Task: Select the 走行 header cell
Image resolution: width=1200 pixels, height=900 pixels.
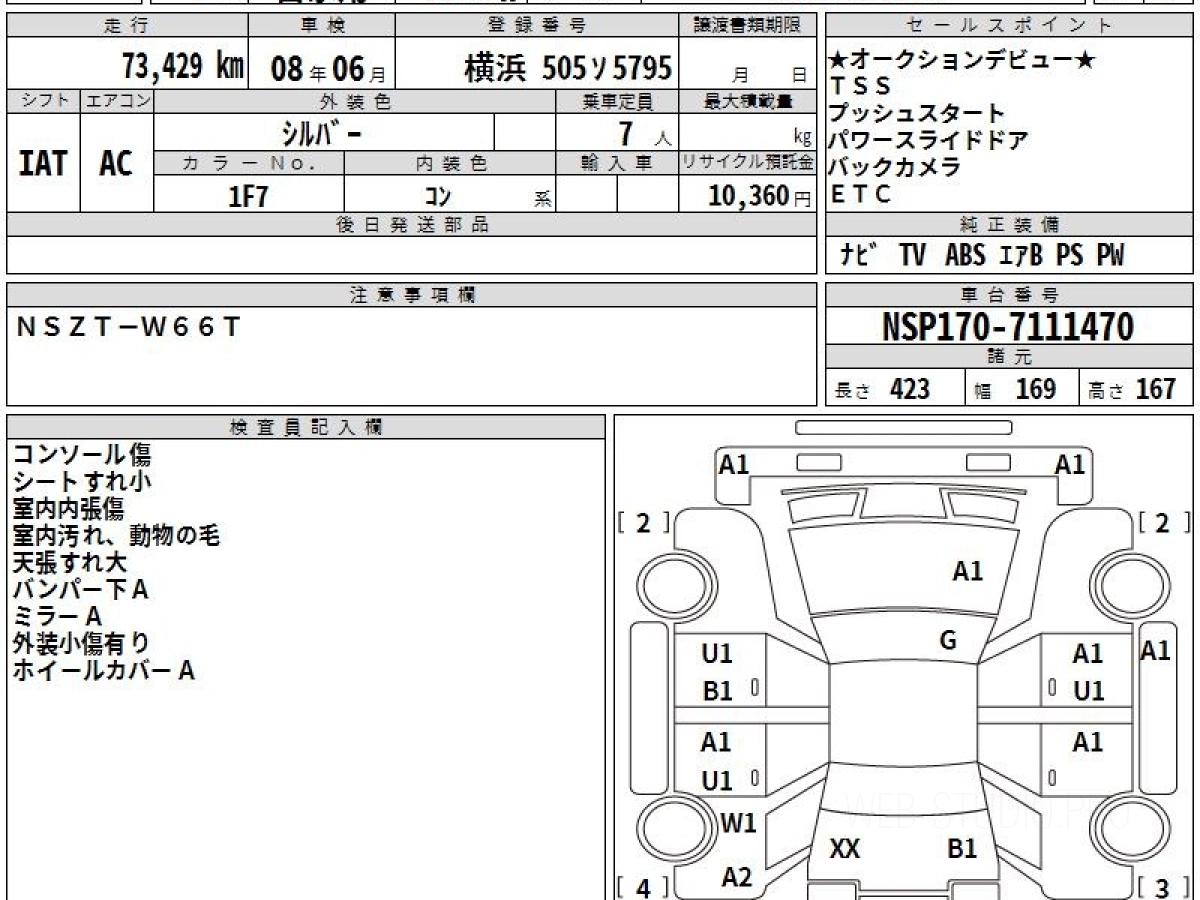Action: (x=126, y=26)
